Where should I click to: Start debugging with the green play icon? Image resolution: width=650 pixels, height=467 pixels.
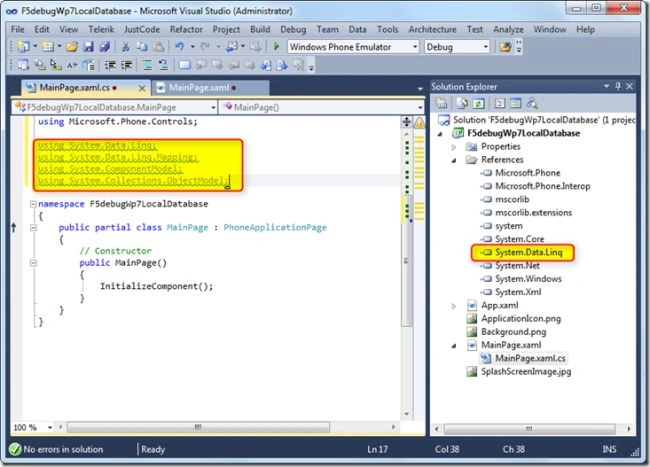[x=276, y=46]
